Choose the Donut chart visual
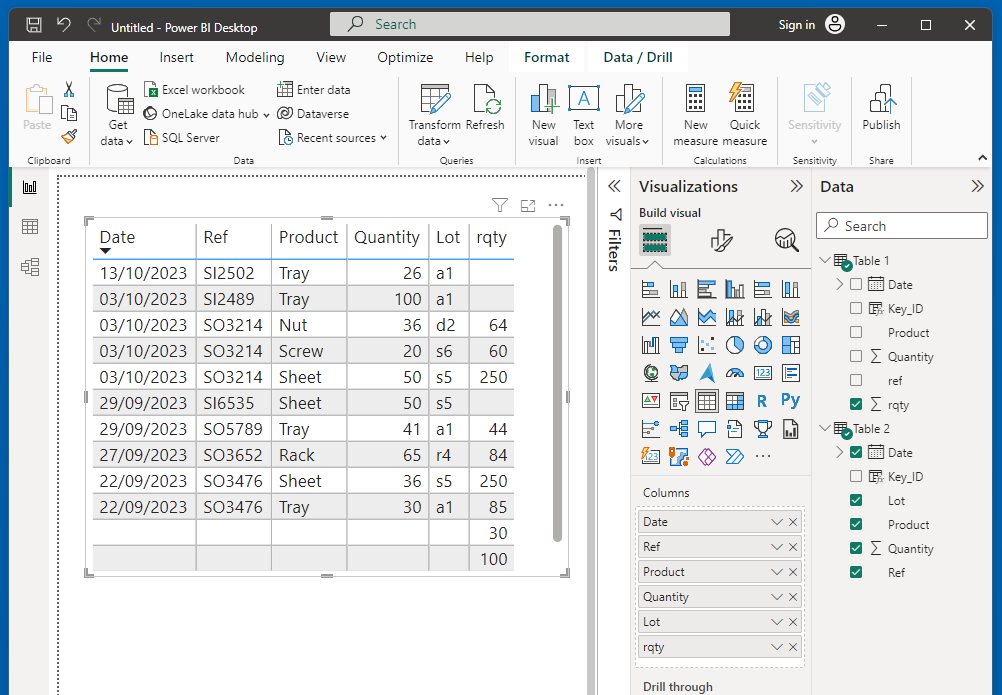The height and width of the screenshot is (695, 1002). point(762,345)
